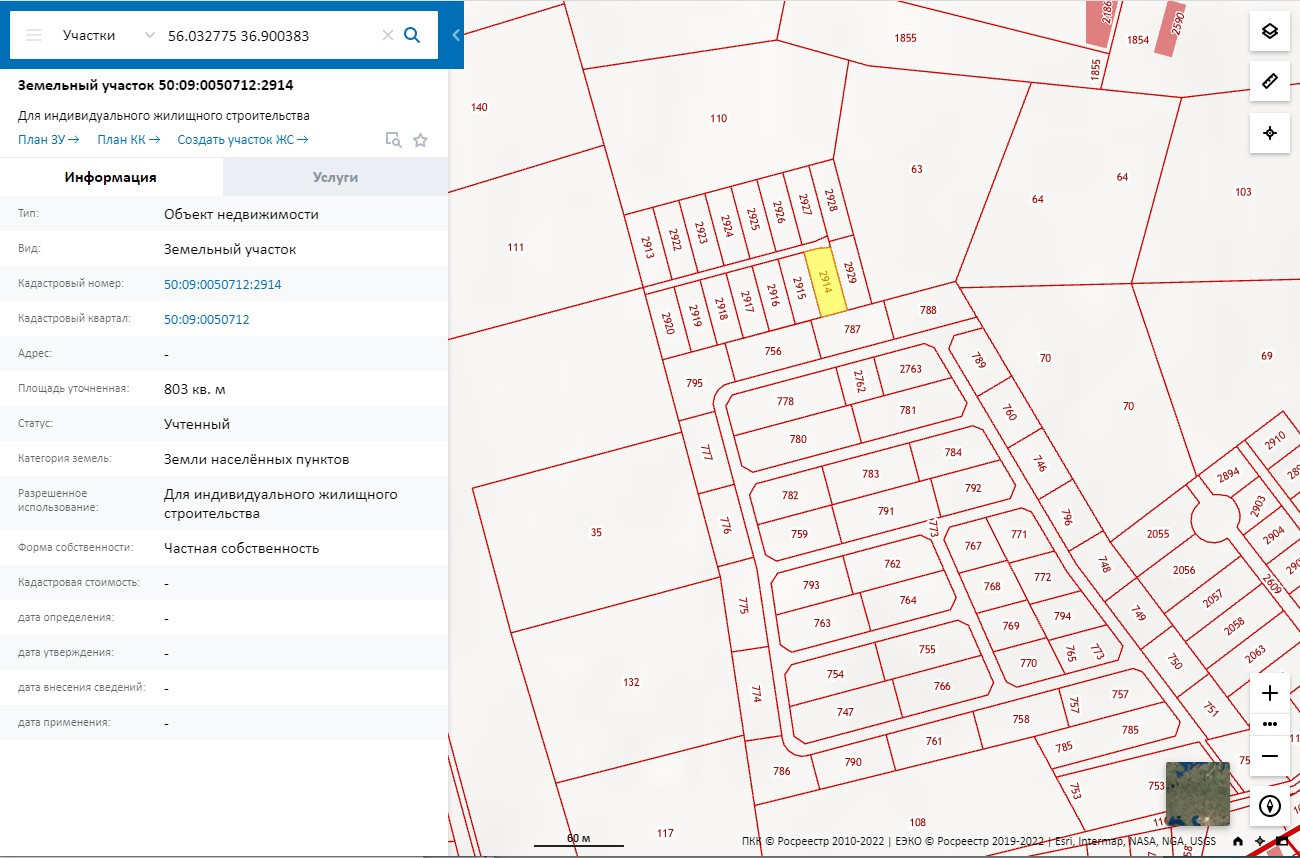This screenshot has height=858, width=1300.
Task: Select parcel 787 on the map
Action: coord(852,329)
